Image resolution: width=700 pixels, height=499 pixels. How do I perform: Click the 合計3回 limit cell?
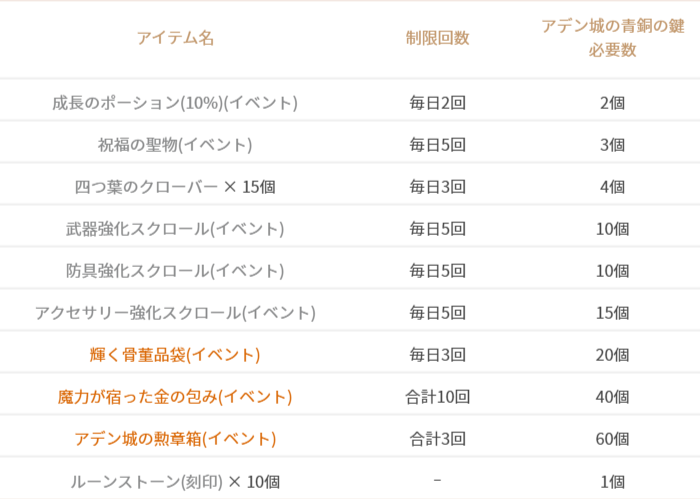(438, 439)
